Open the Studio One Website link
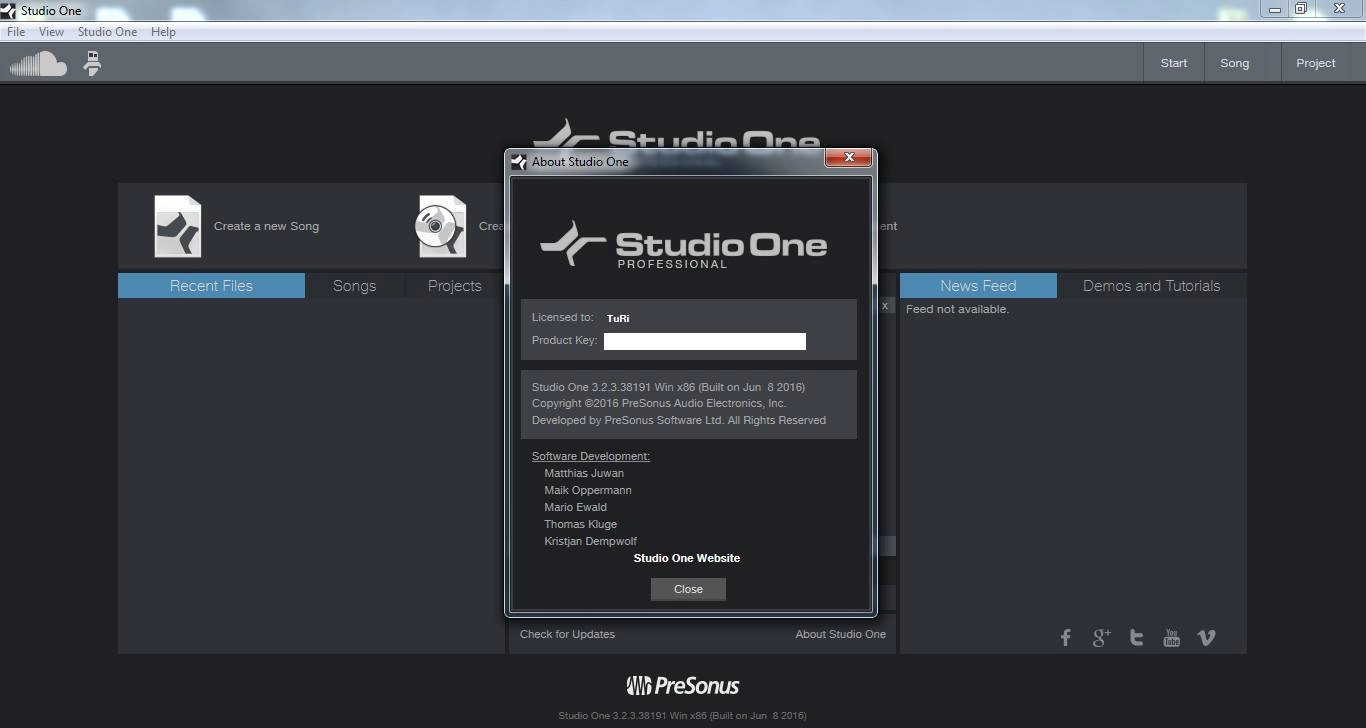The width and height of the screenshot is (1366, 728). click(x=687, y=558)
